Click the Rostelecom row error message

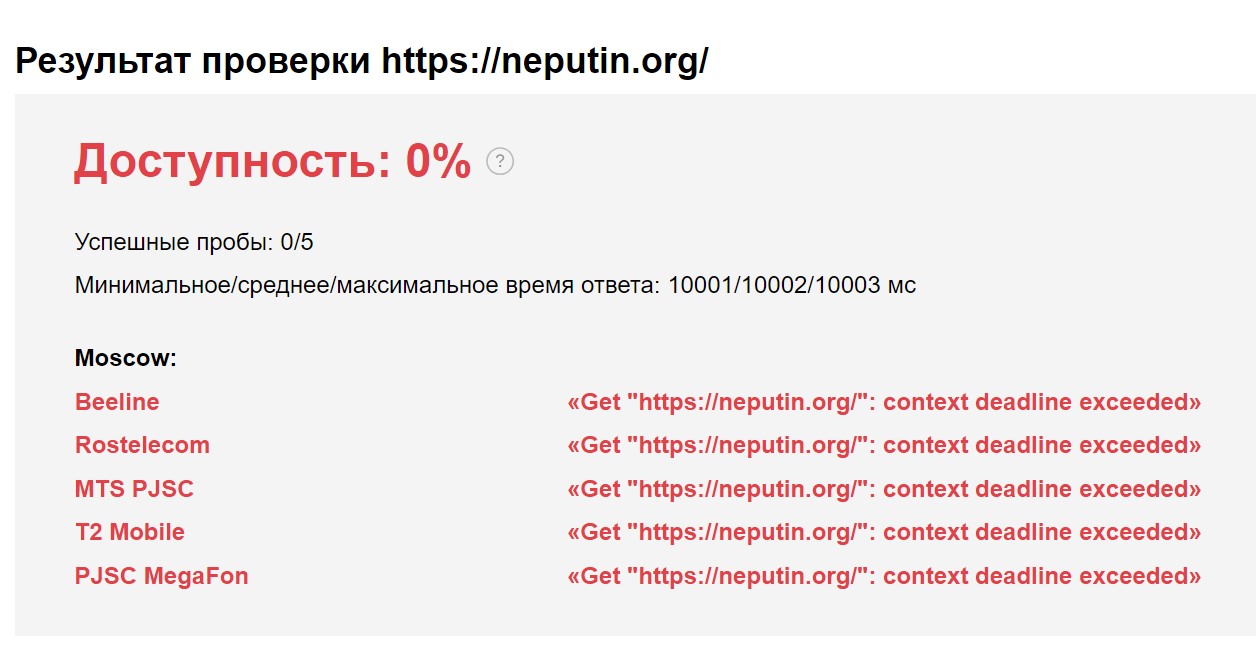884,445
